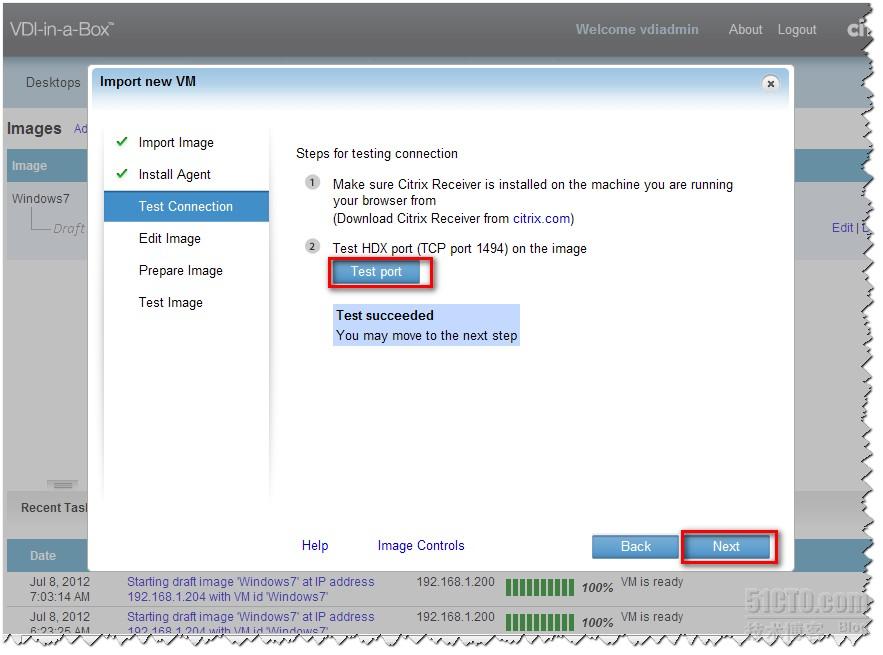Image resolution: width=883 pixels, height=655 pixels.
Task: Click the Date column header
Action: (x=43, y=555)
